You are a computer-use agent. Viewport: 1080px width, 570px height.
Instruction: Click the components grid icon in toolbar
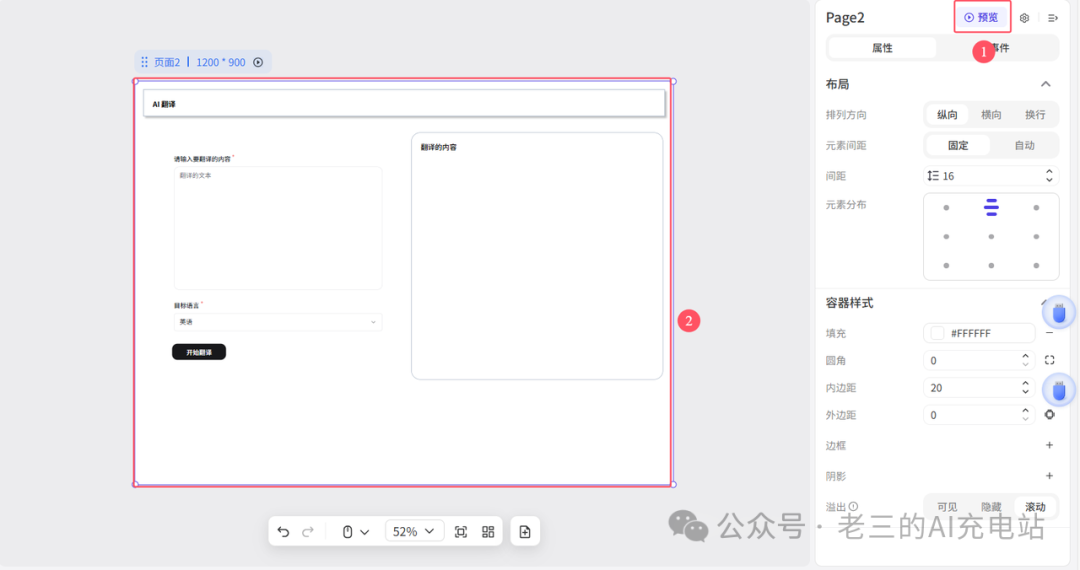[488, 531]
